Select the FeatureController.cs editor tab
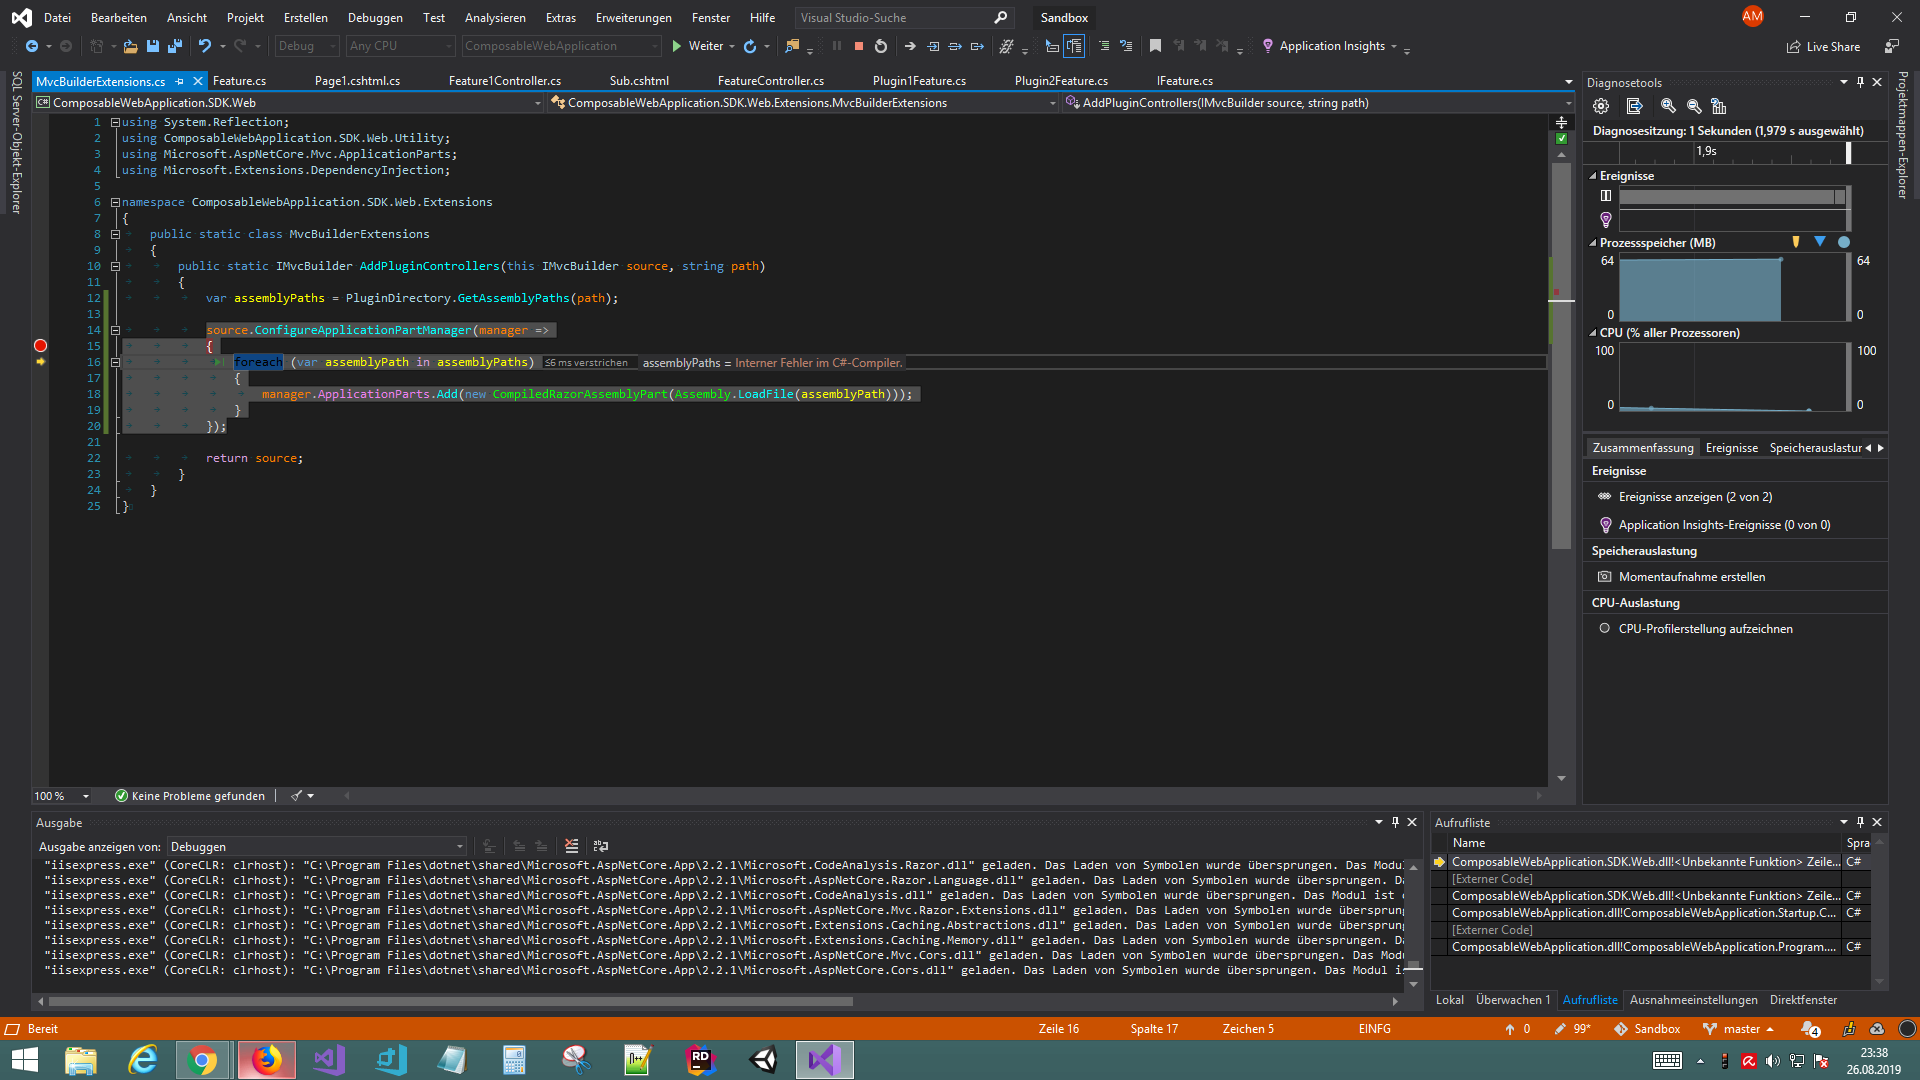This screenshot has height=1080, width=1920. click(x=770, y=81)
